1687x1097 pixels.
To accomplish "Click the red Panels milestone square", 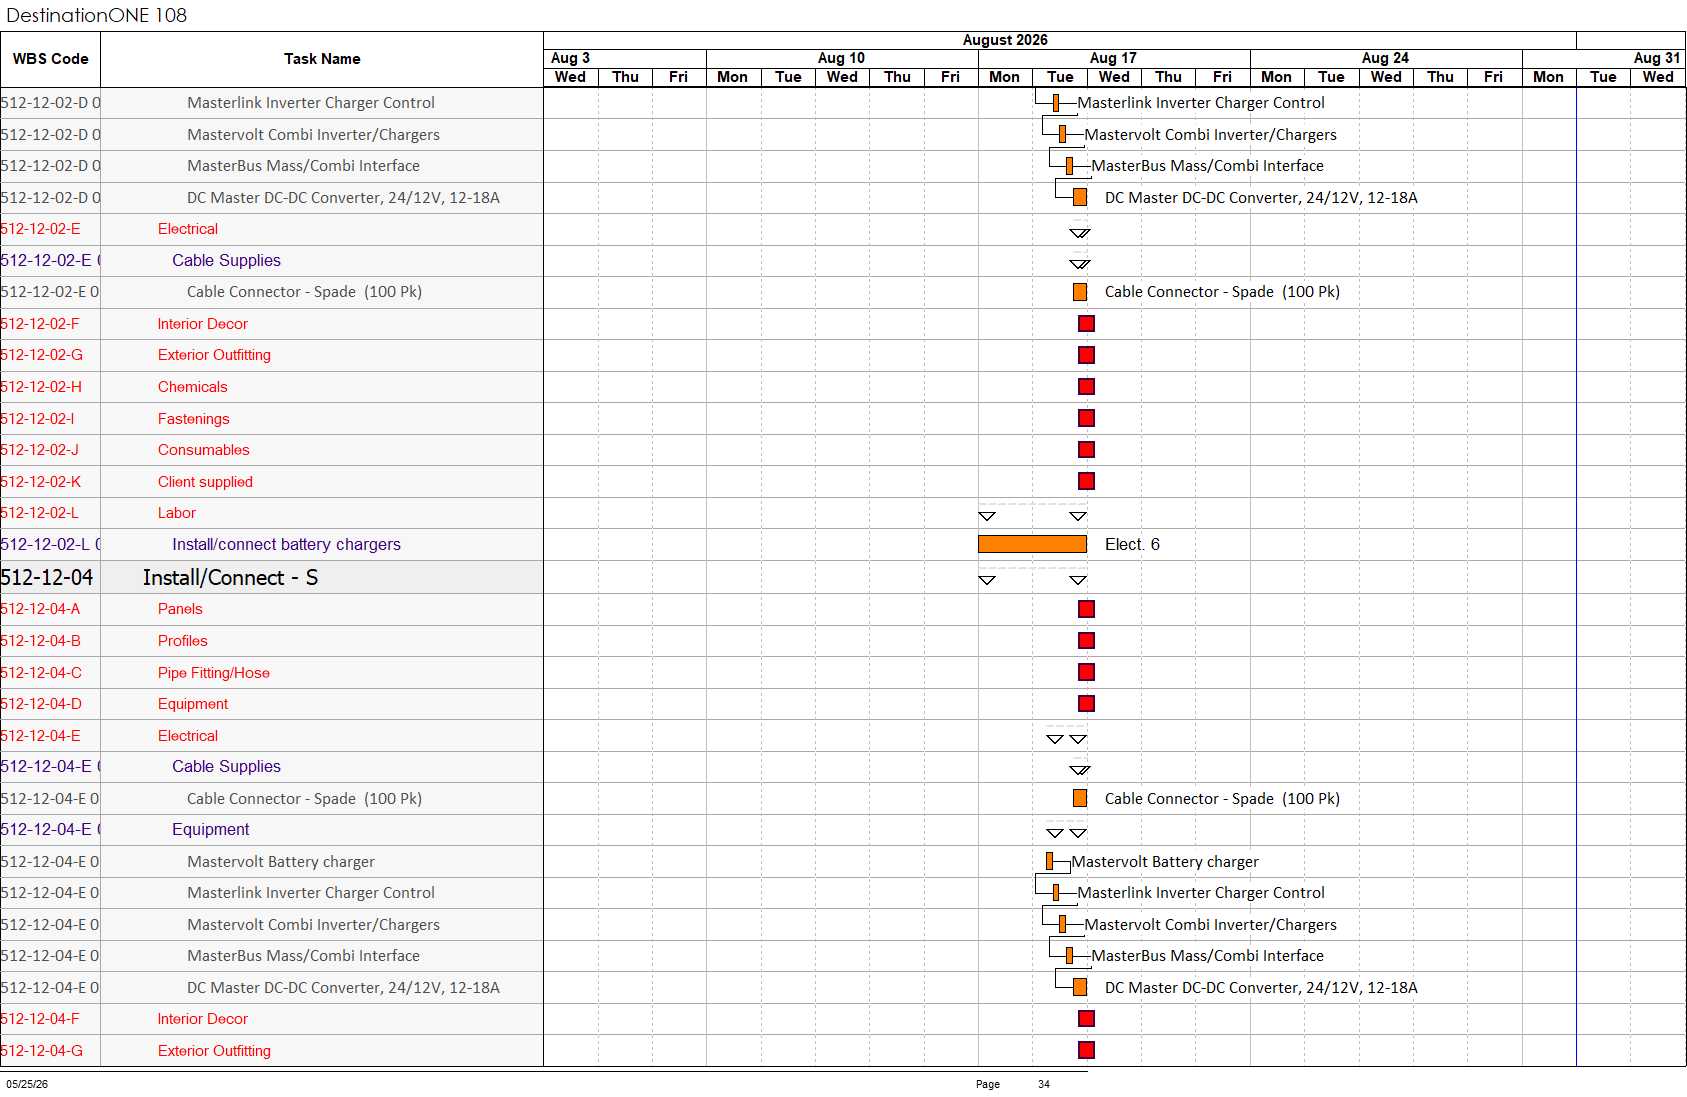I will click(1086, 609).
